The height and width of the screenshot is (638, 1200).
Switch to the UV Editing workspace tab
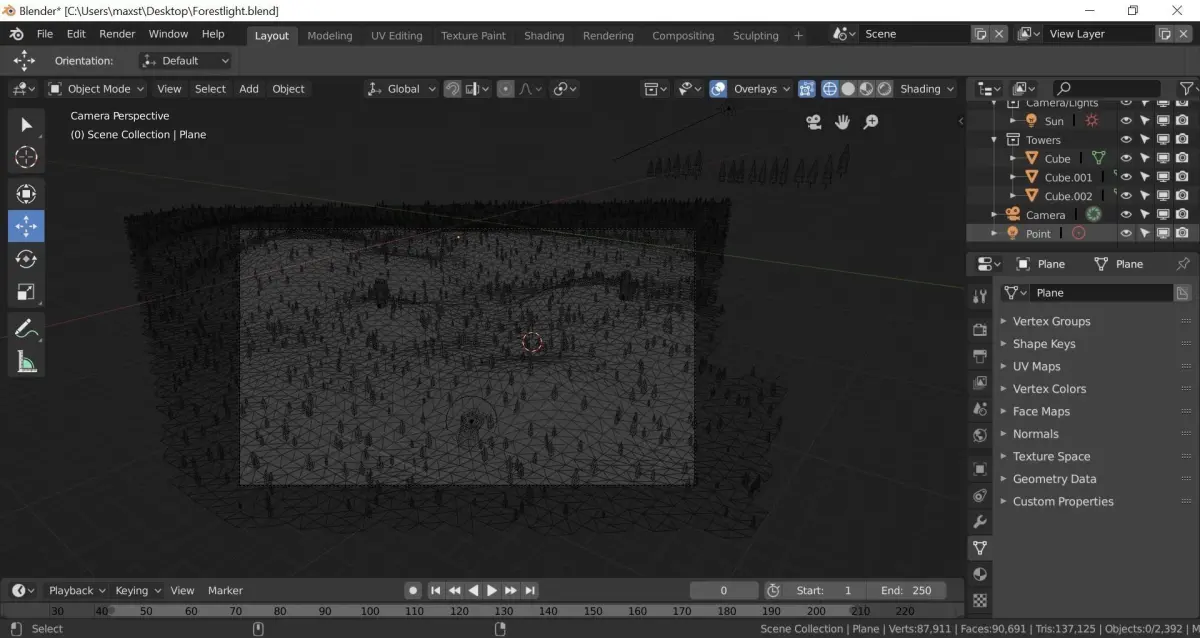tap(396, 35)
